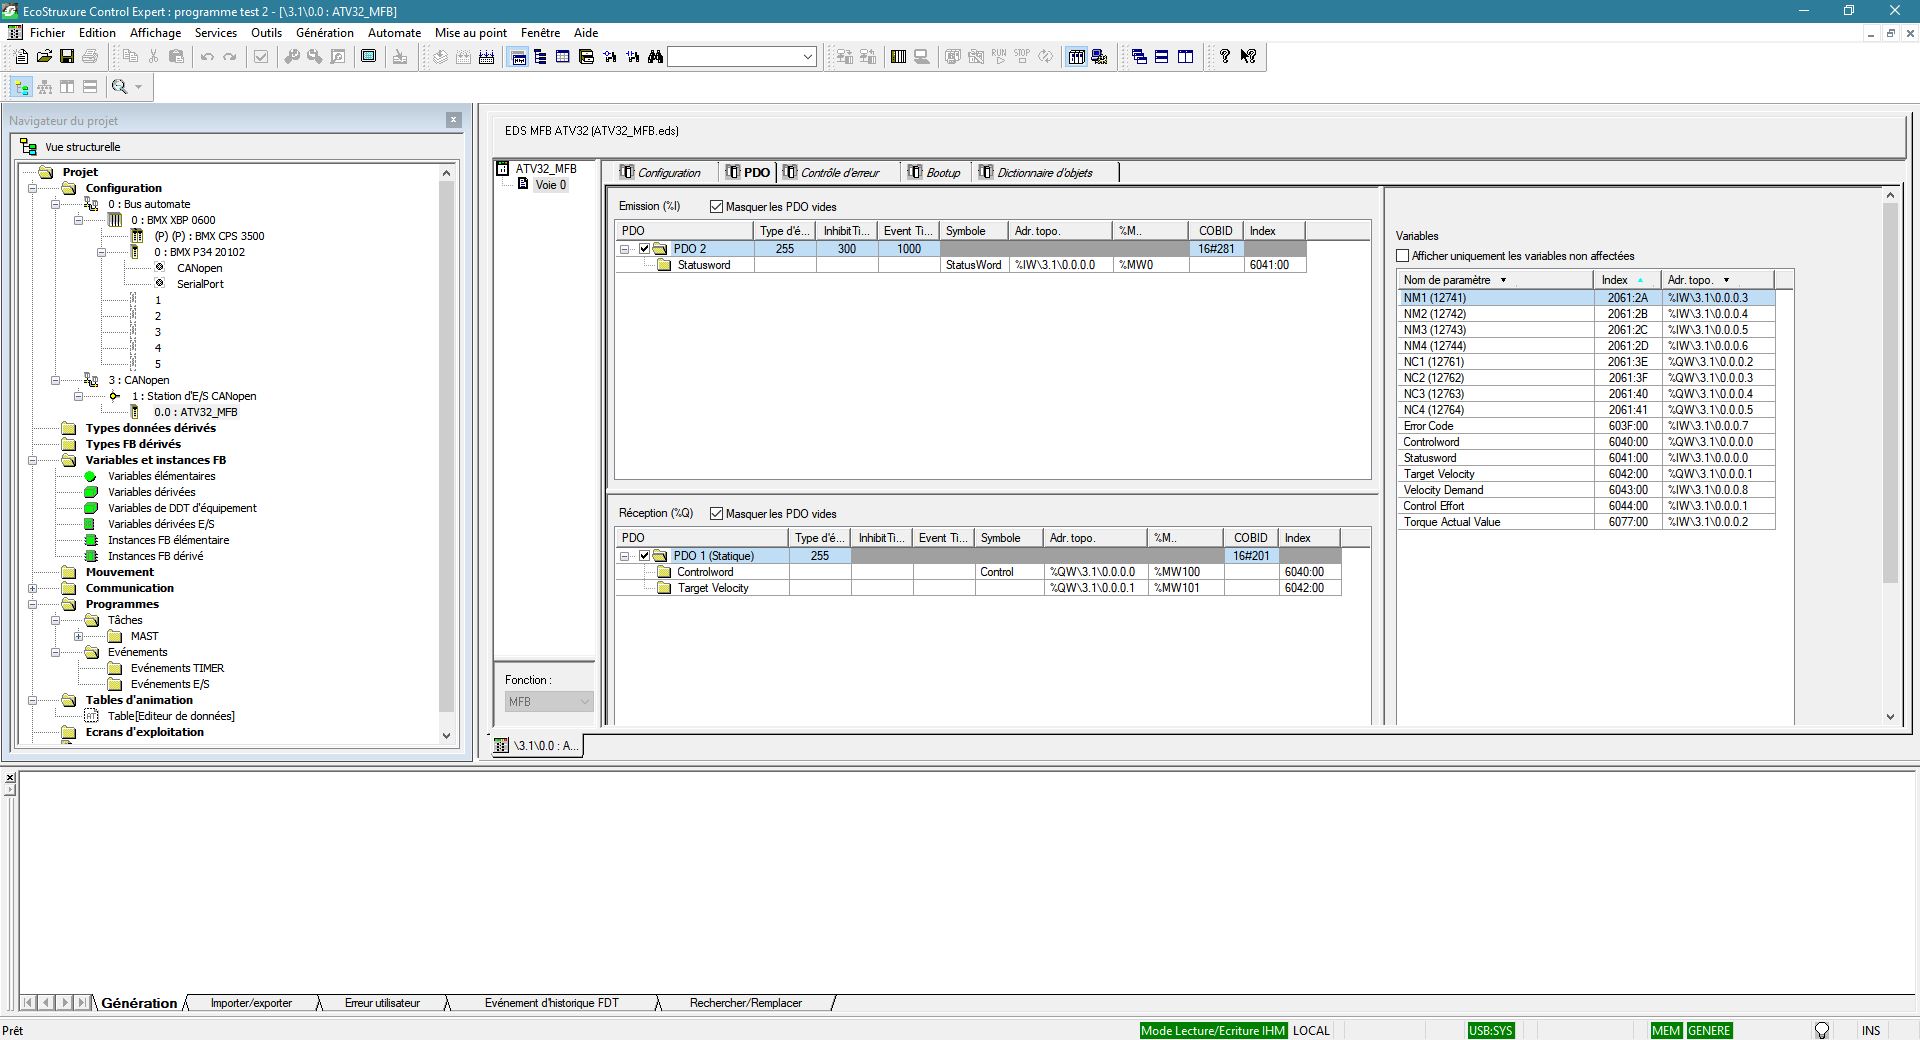Click the New project toolbar icon
Screen dimensions: 1920x1040
click(21, 57)
